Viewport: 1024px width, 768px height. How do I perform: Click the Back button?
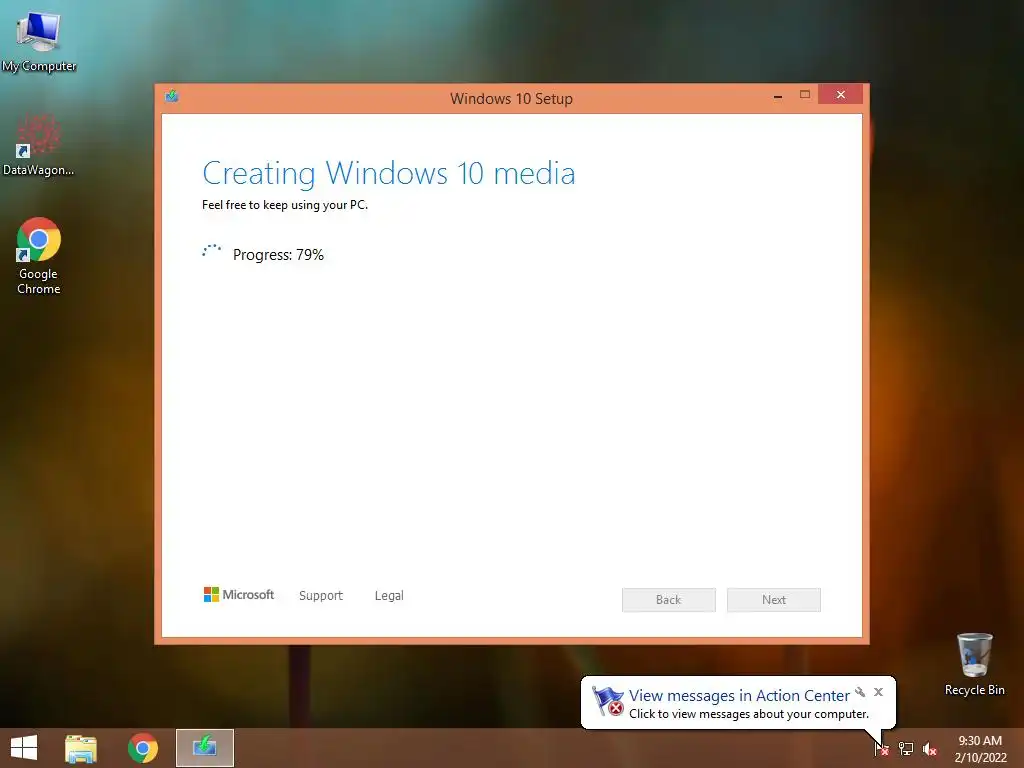[x=669, y=600]
